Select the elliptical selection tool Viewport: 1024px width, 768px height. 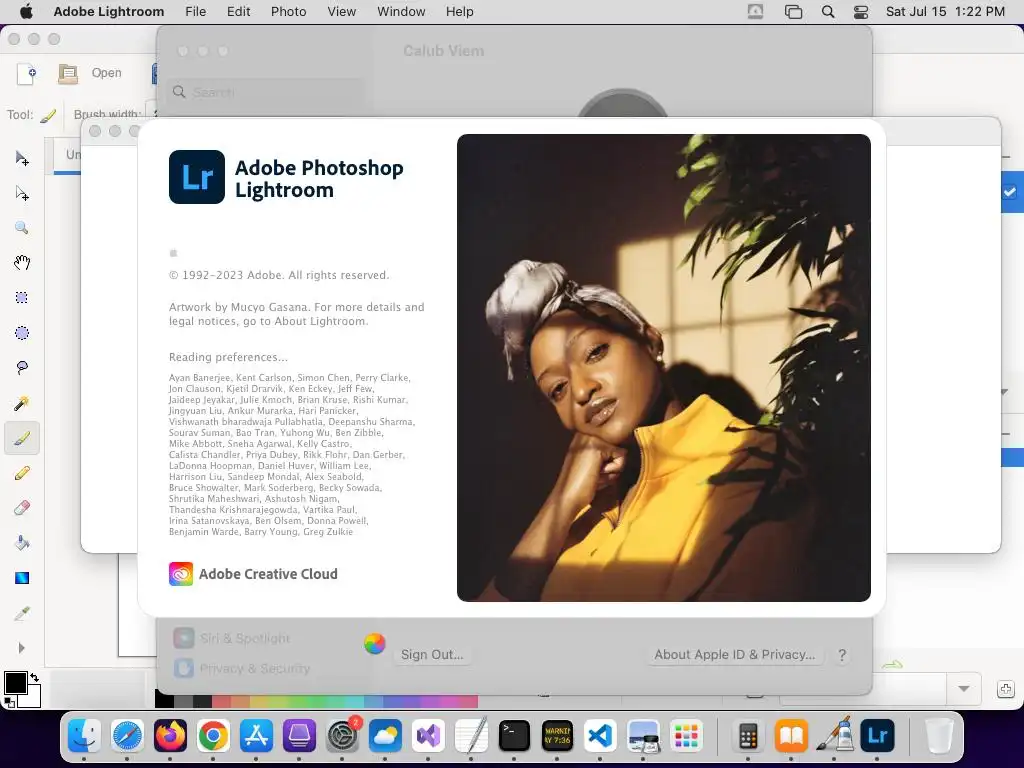pyautogui.click(x=22, y=333)
